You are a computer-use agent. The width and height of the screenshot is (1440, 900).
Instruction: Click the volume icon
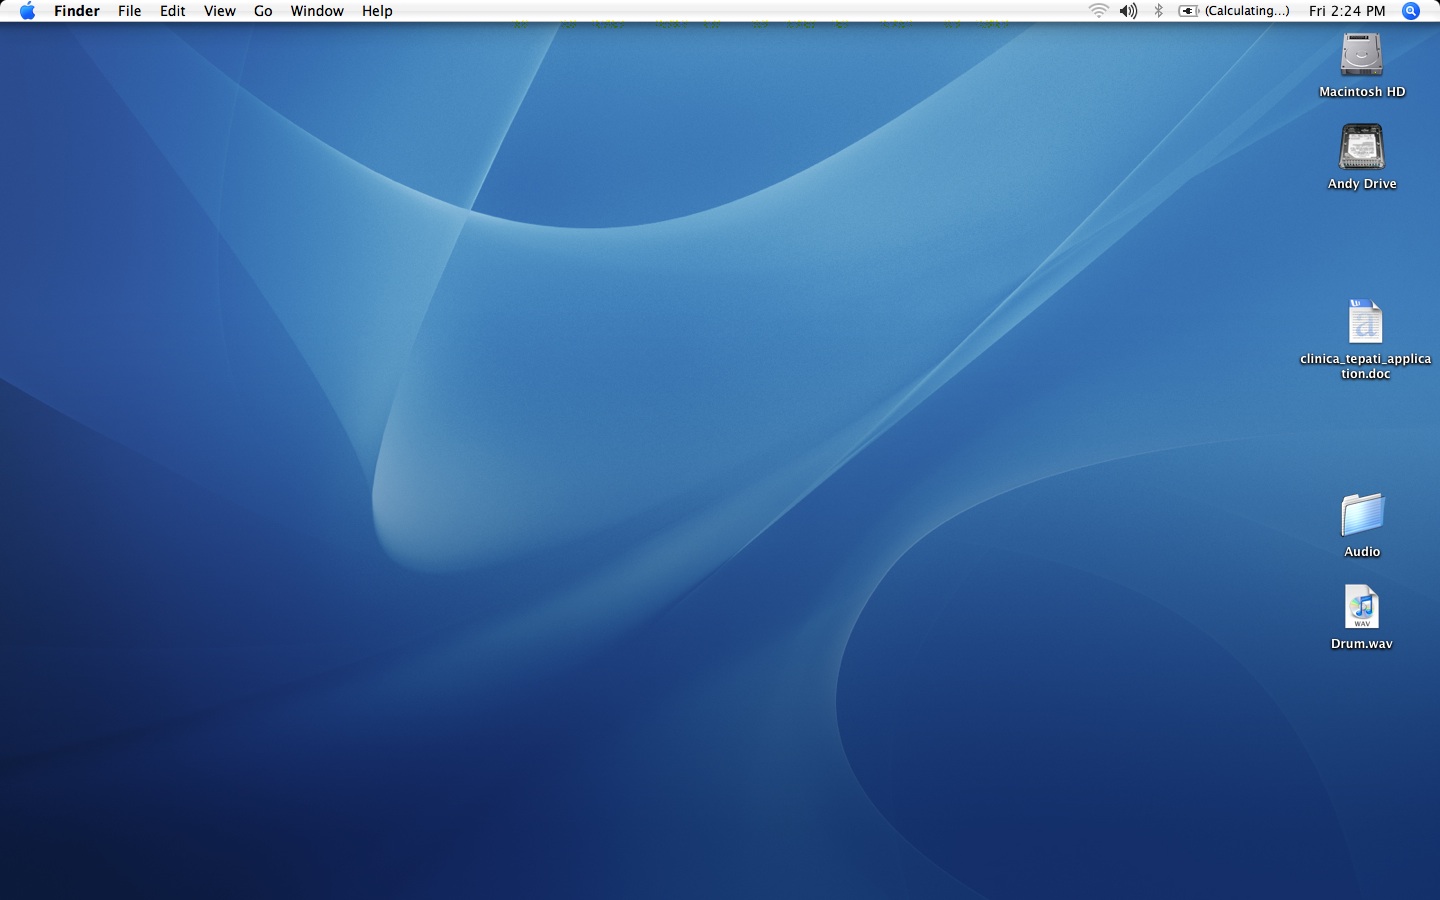click(x=1127, y=11)
